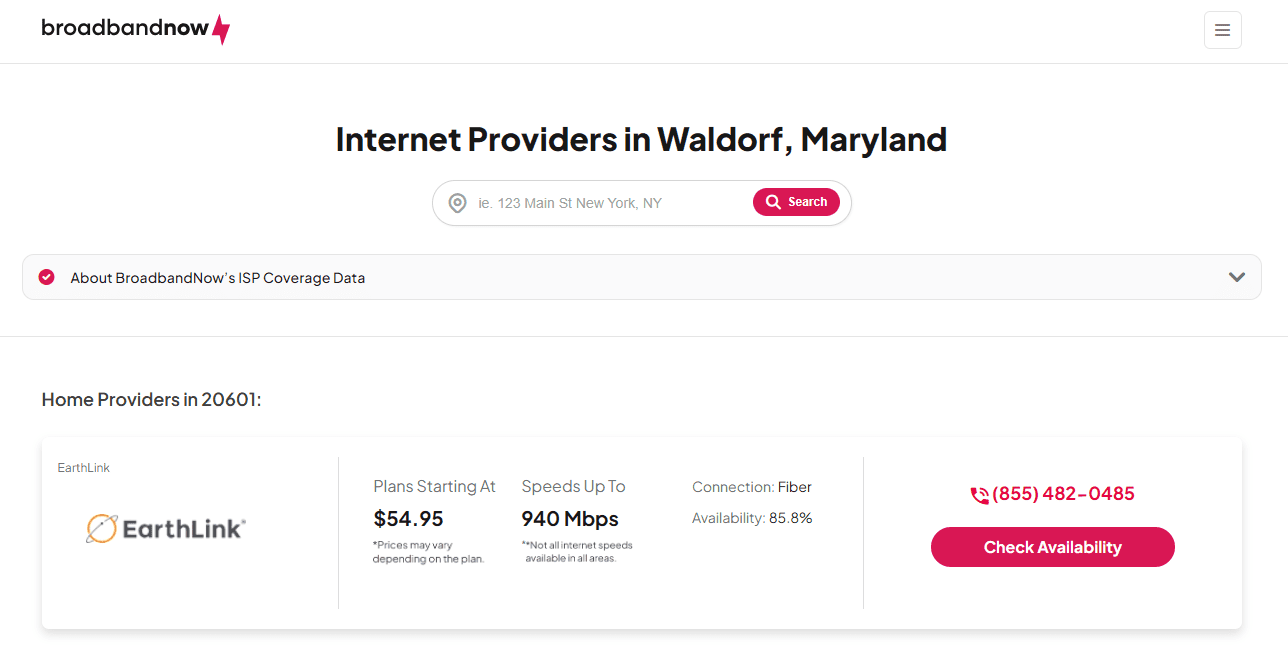Click the Home Providers in 20601 heading

(151, 400)
